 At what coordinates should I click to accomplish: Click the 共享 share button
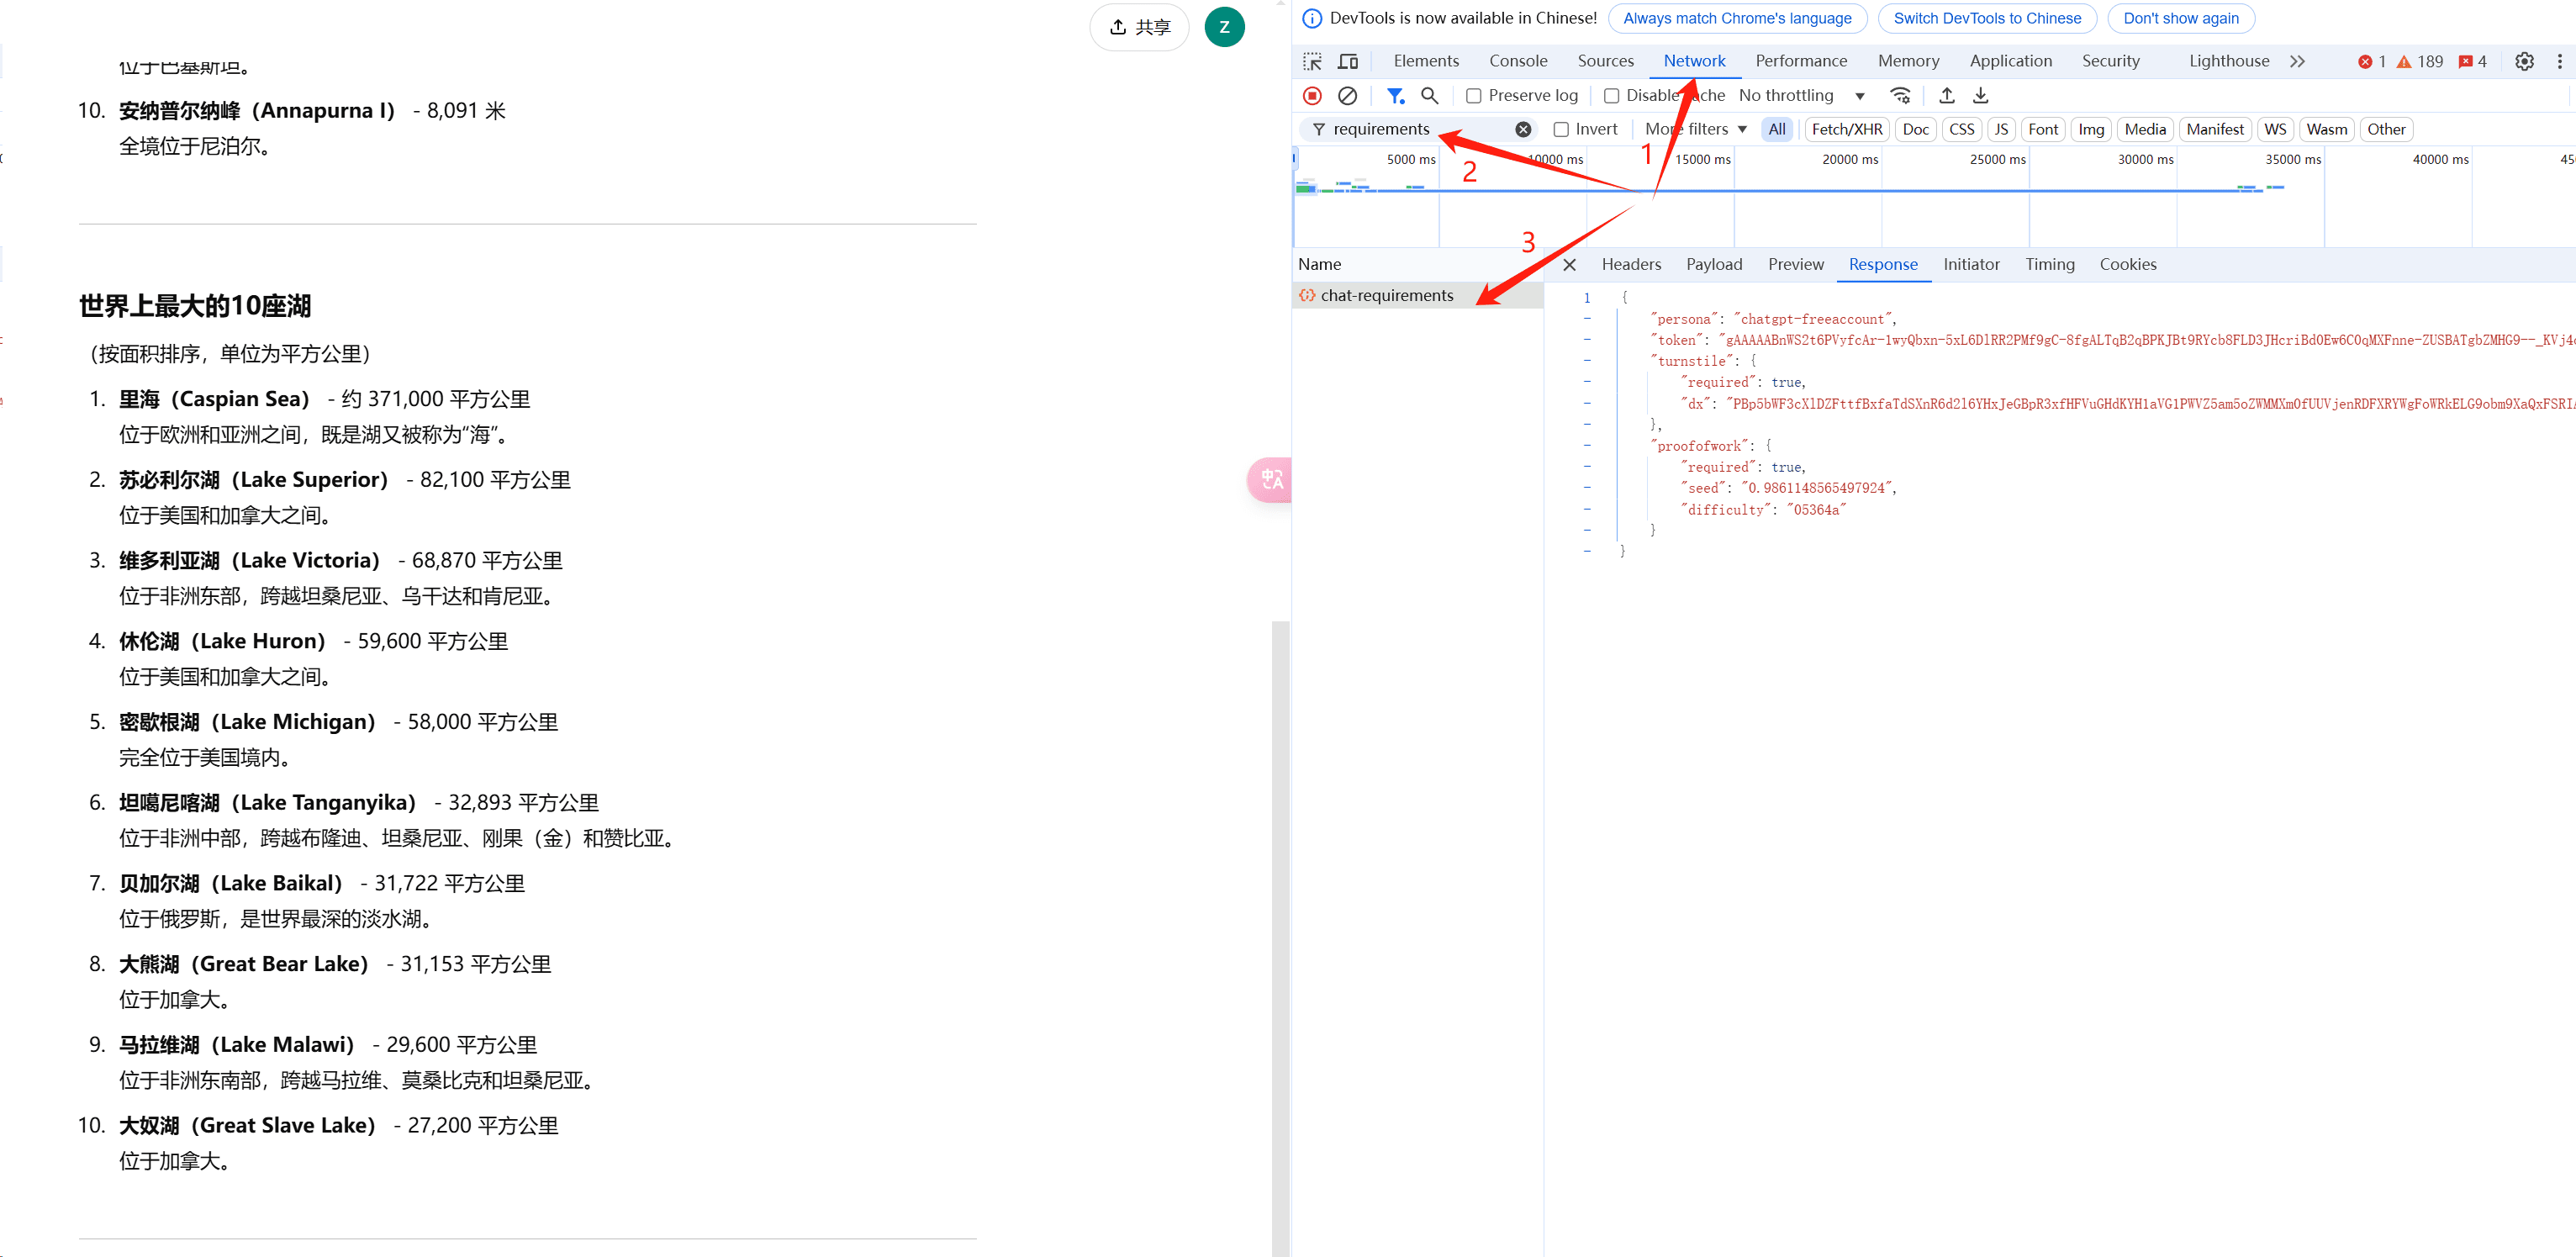1139,27
